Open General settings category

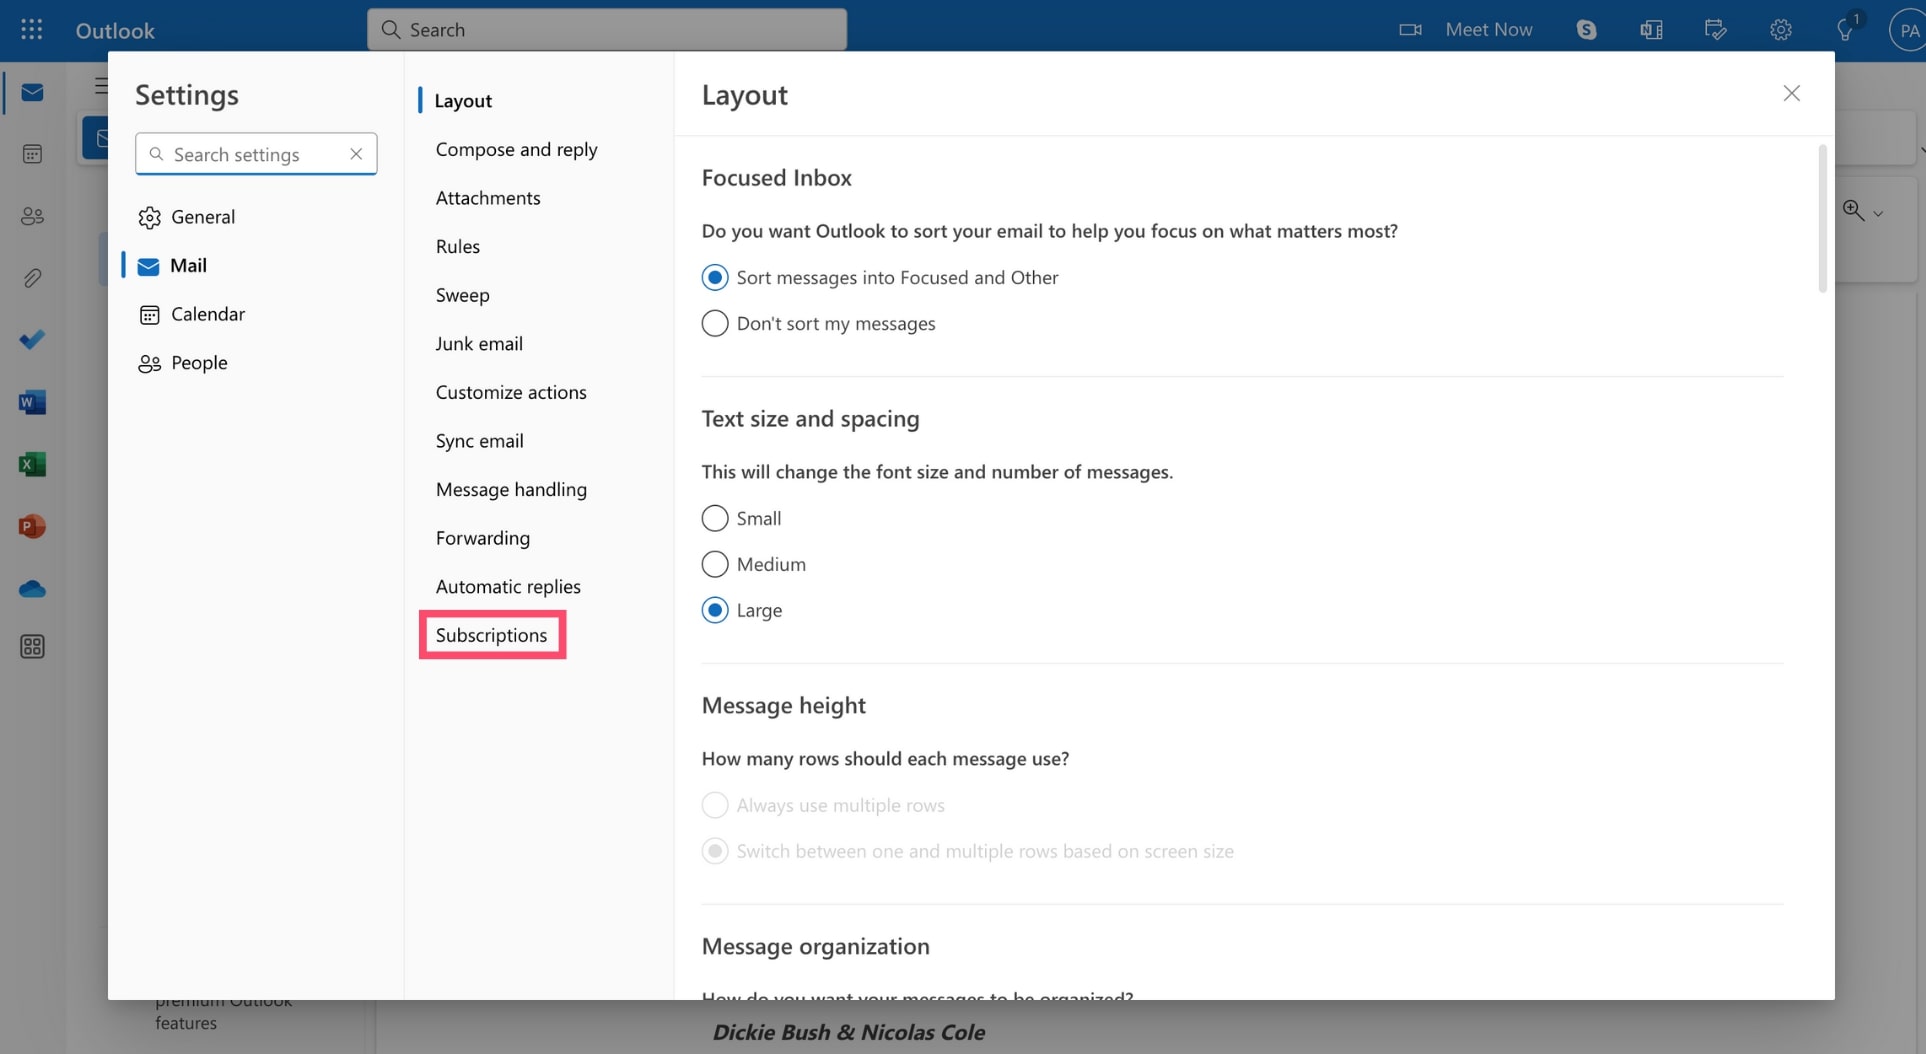pyautogui.click(x=187, y=217)
